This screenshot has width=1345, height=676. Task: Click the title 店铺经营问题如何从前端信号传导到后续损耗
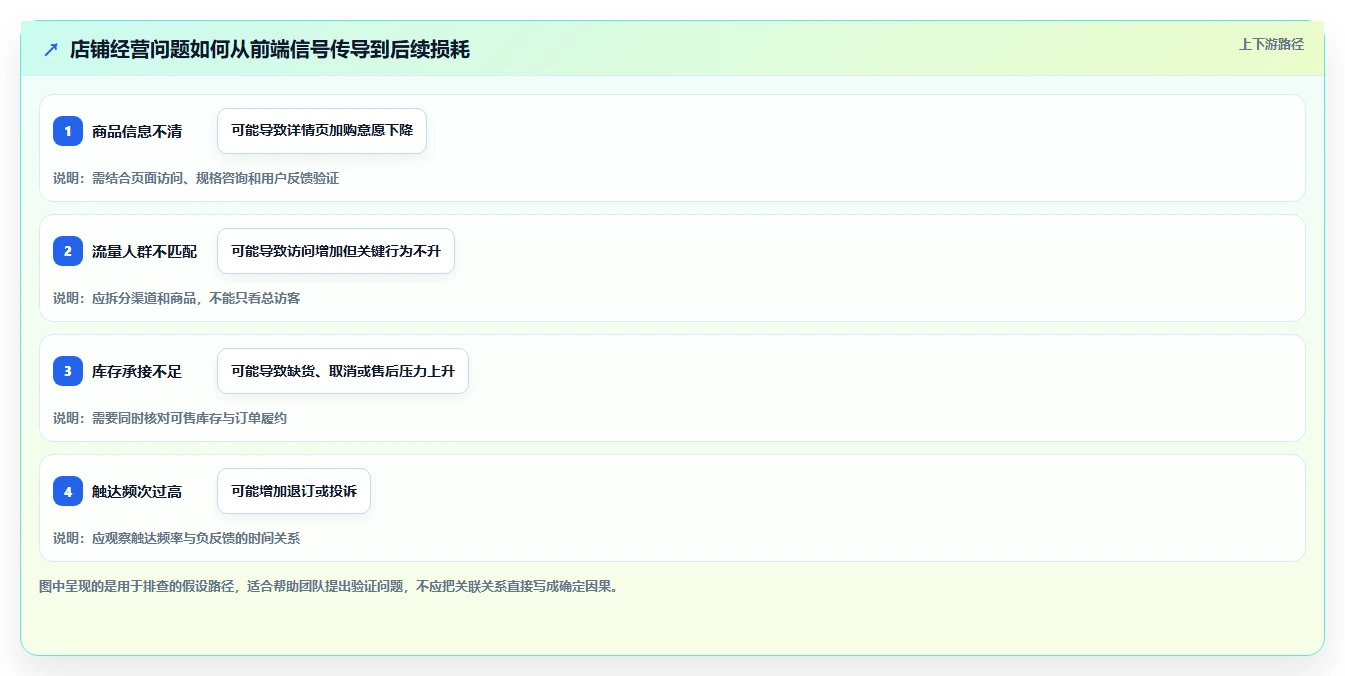click(x=270, y=49)
